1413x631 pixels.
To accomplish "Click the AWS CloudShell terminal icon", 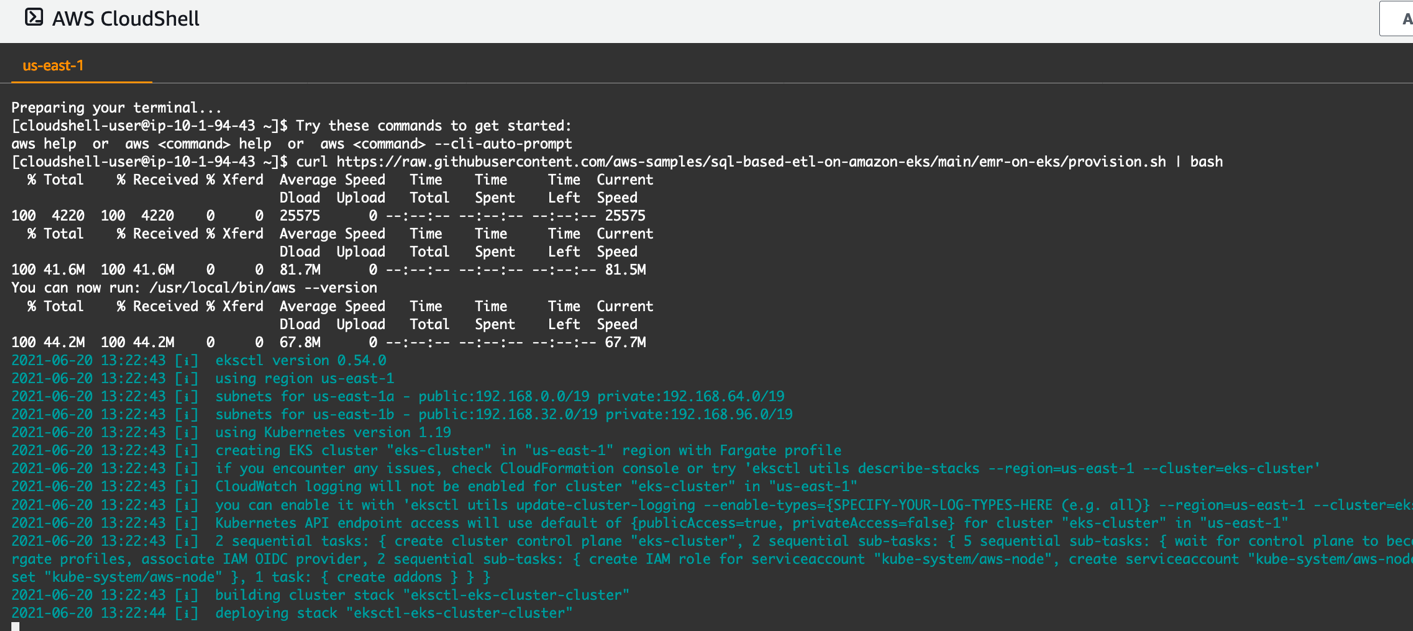I will pyautogui.click(x=34, y=17).
